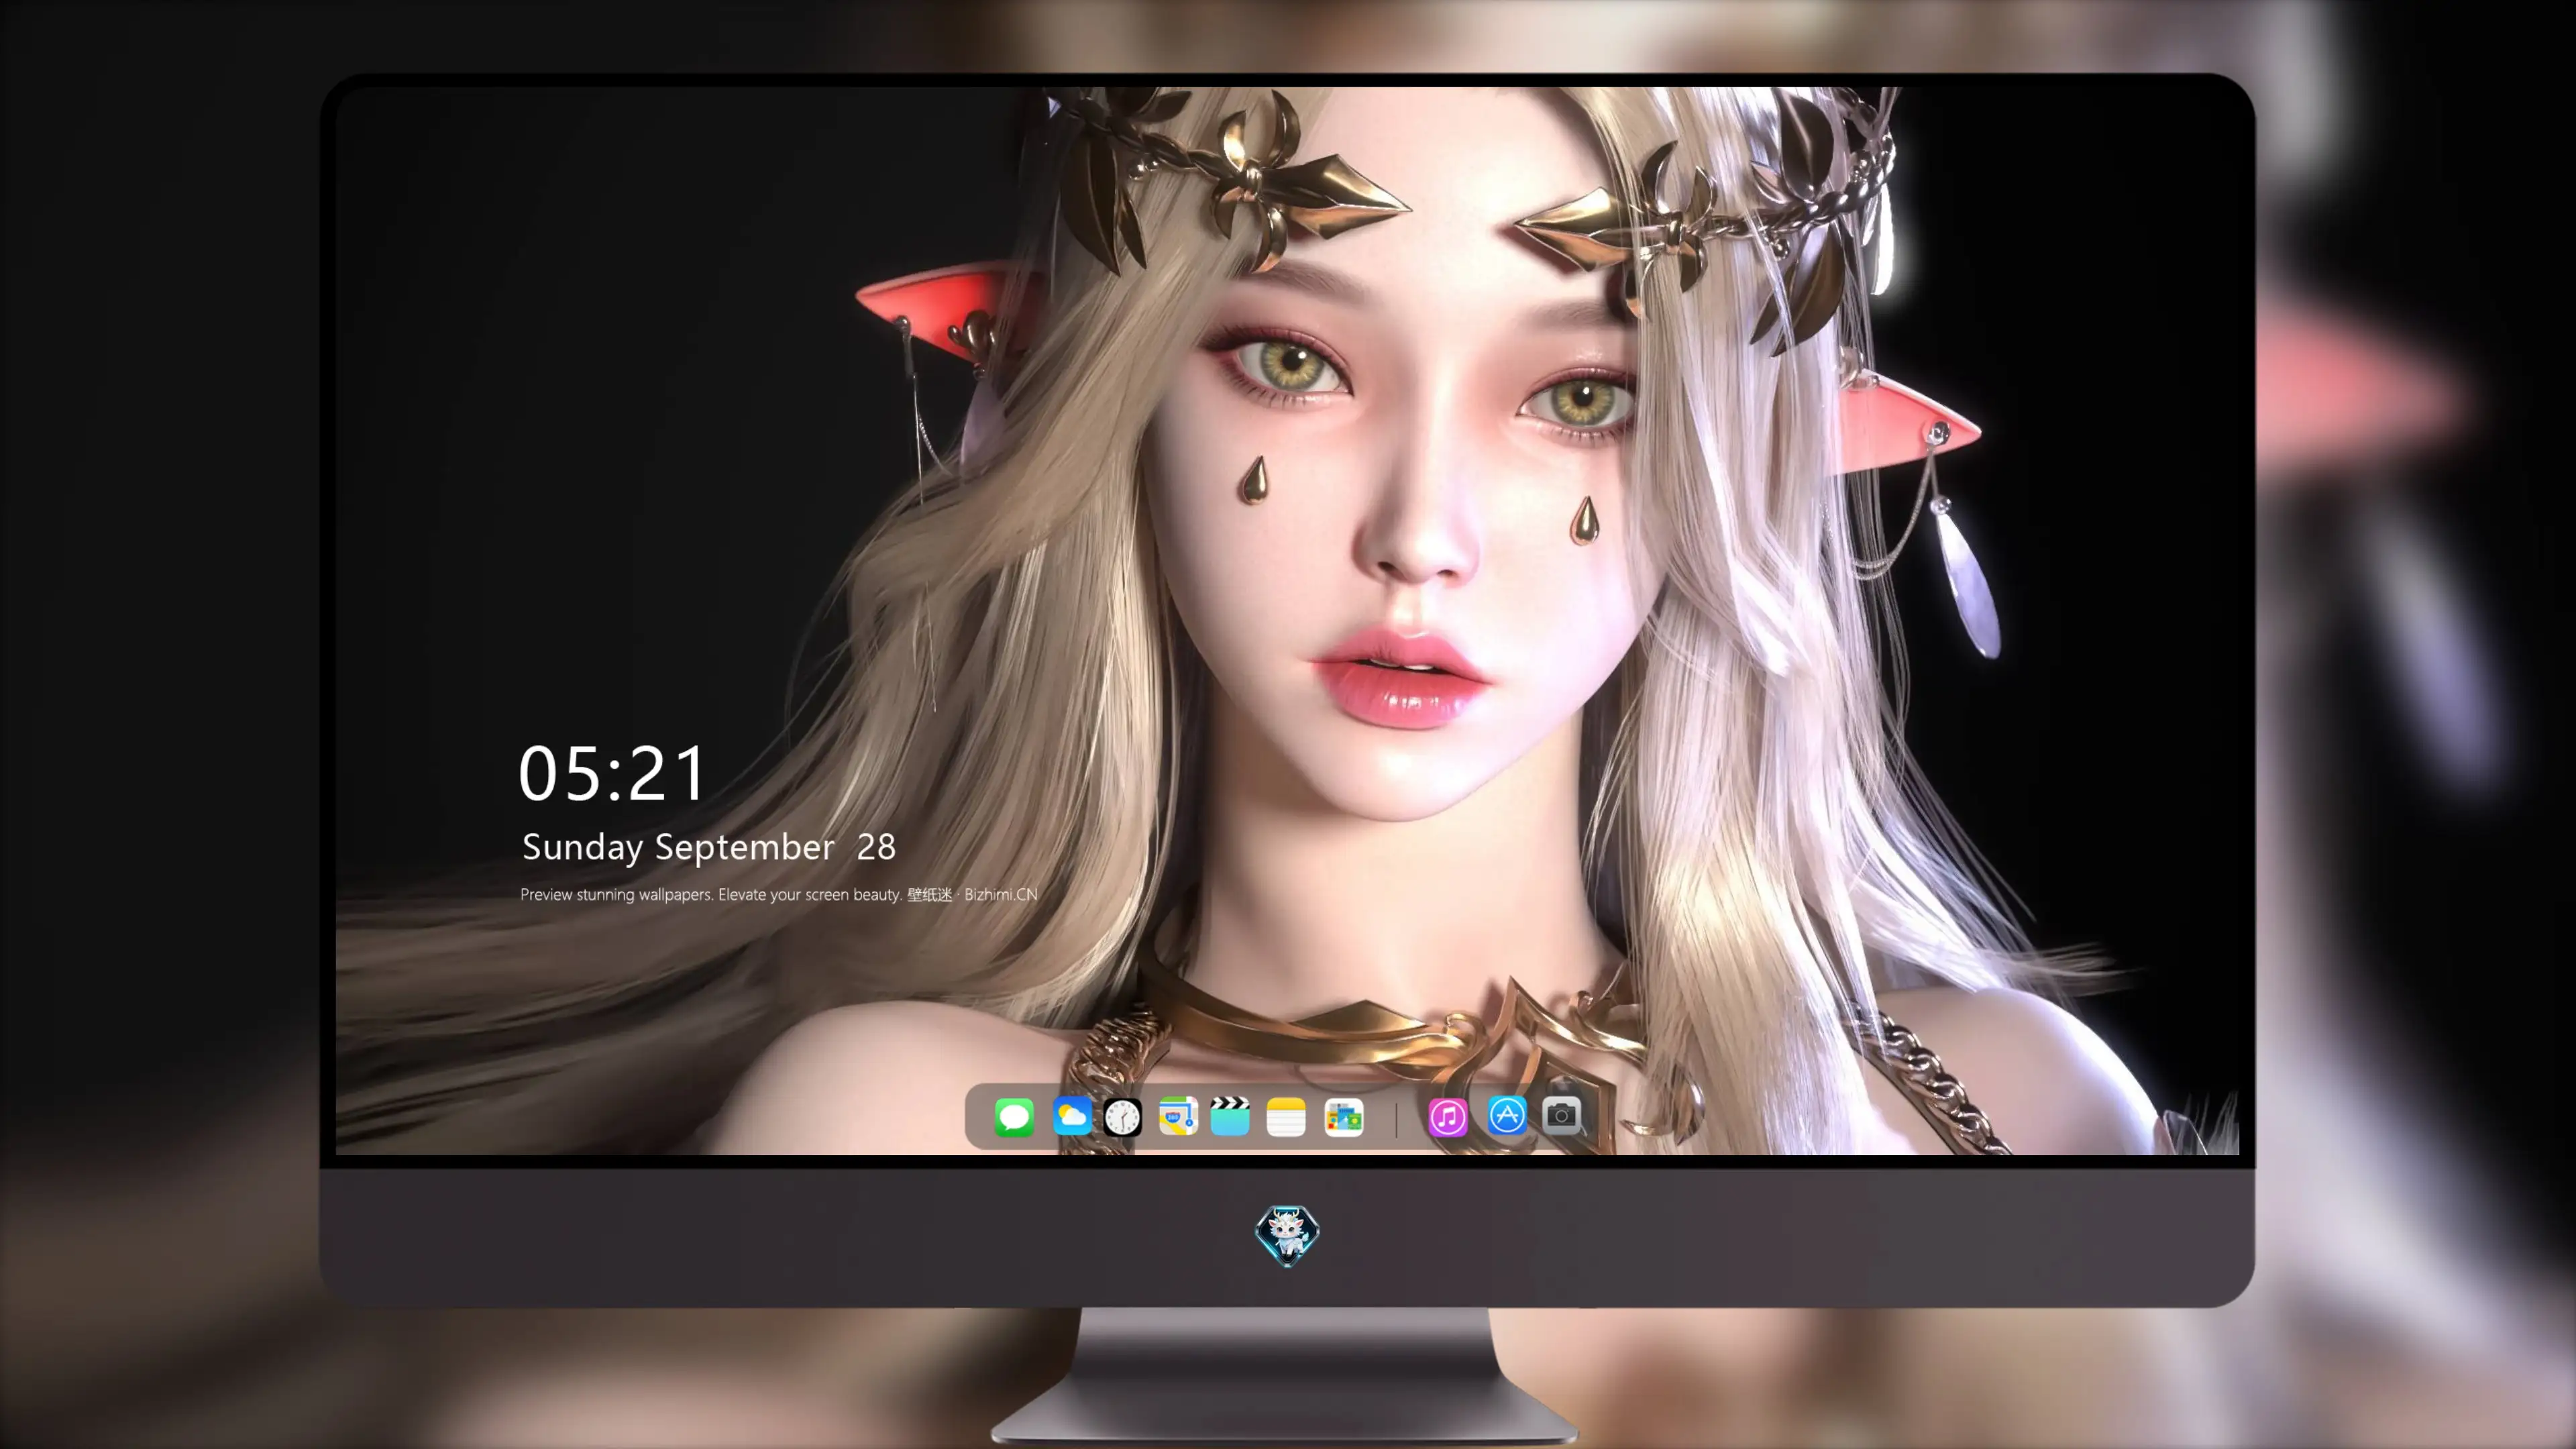Open the yellow Notes app

[x=1286, y=1117]
